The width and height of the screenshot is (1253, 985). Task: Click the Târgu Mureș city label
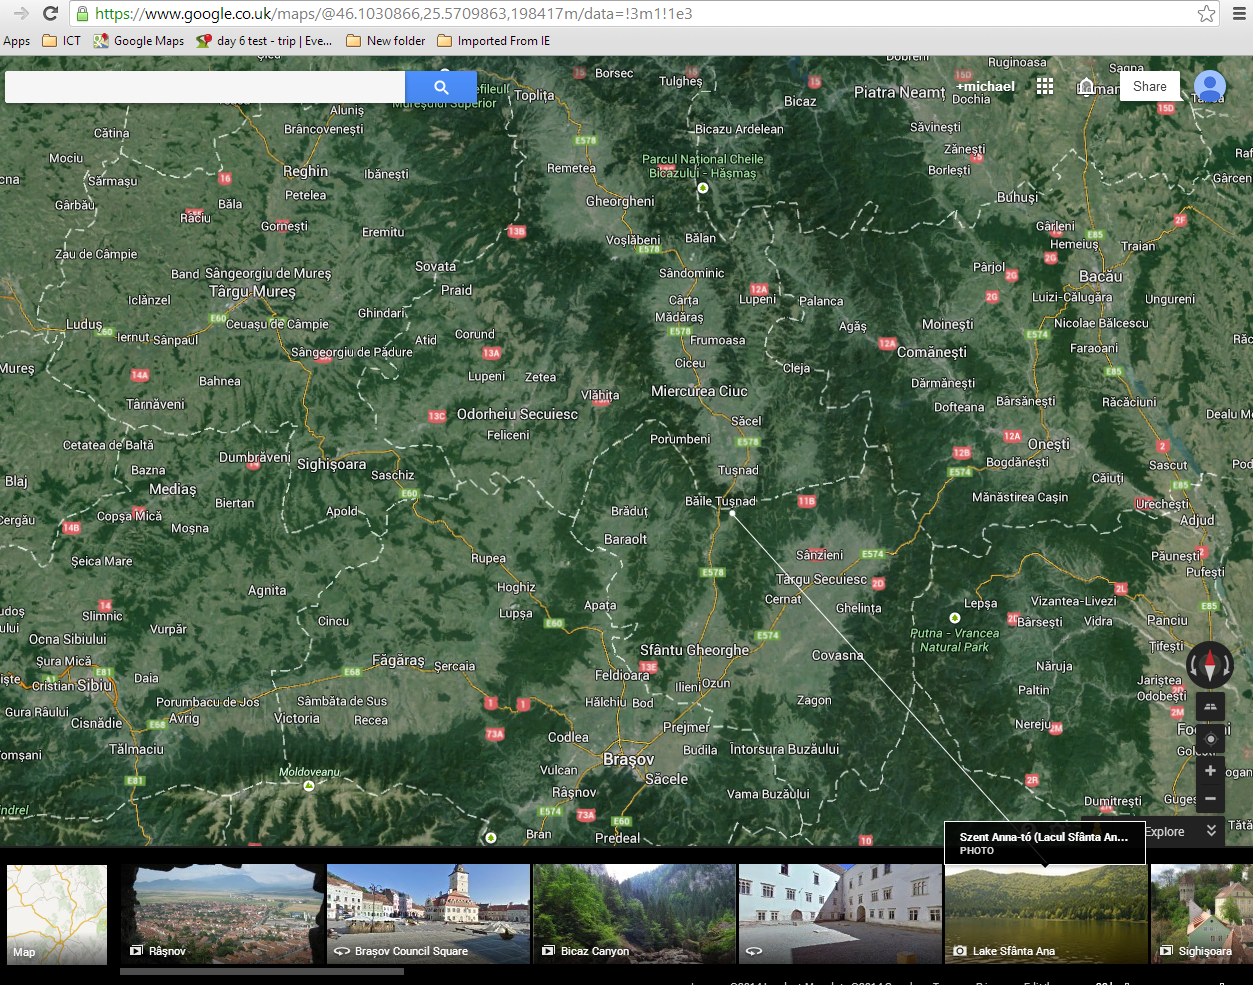pos(252,292)
